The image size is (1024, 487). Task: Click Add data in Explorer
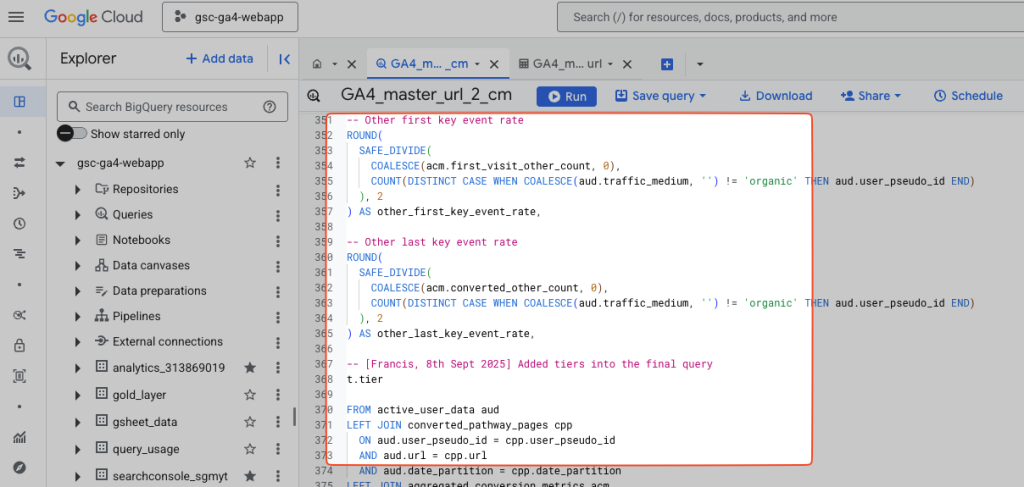[x=219, y=59]
